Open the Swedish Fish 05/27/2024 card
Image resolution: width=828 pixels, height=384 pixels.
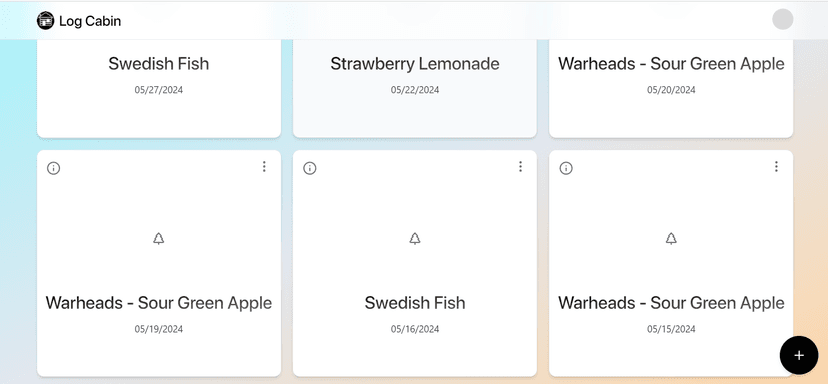click(x=158, y=89)
